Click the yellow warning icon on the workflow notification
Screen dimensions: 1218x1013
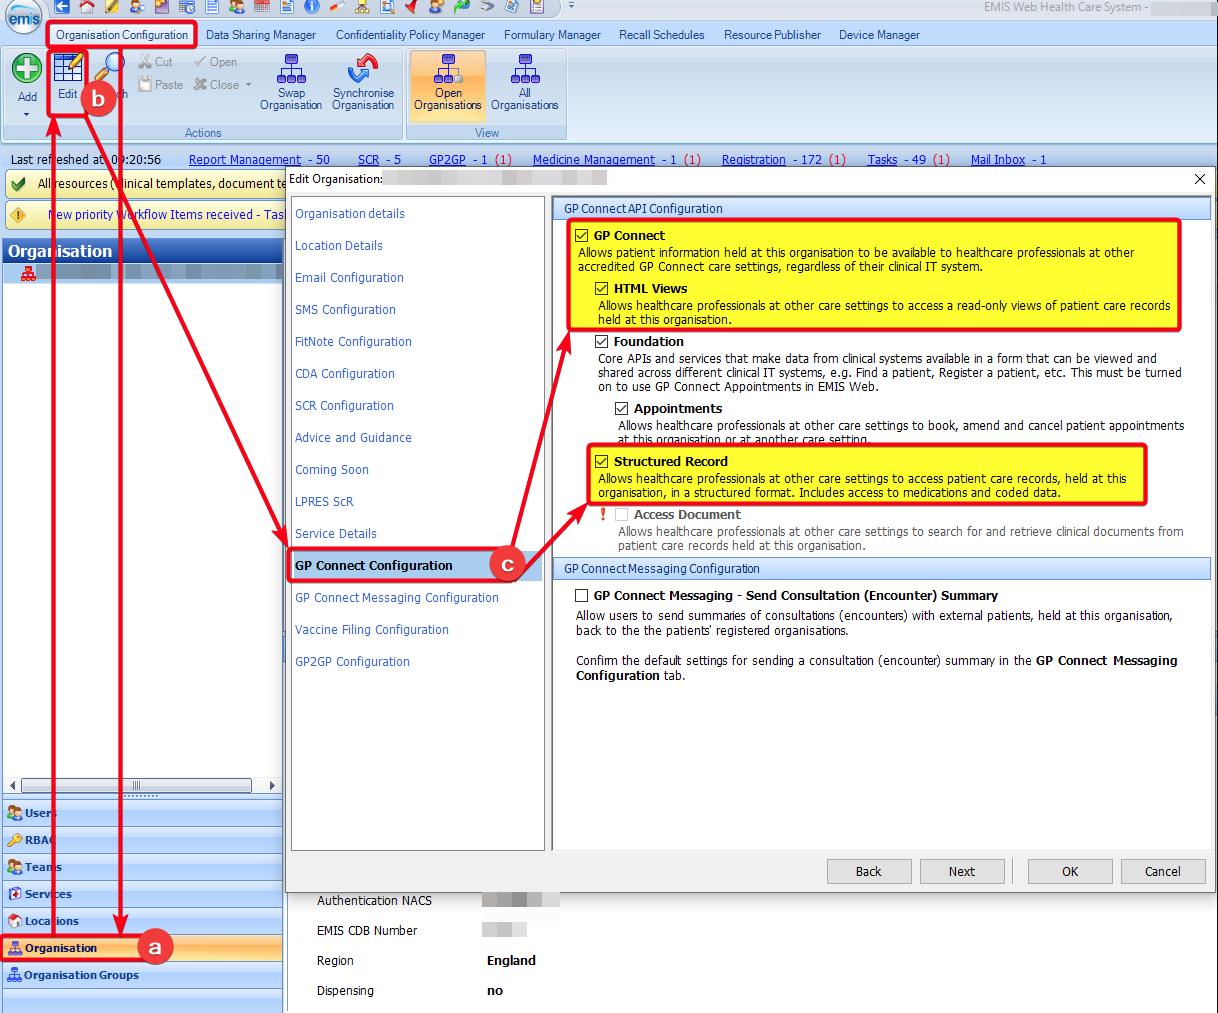18,215
